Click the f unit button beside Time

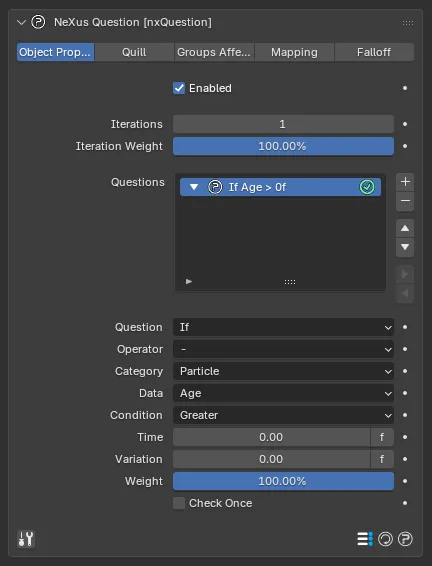point(382,437)
